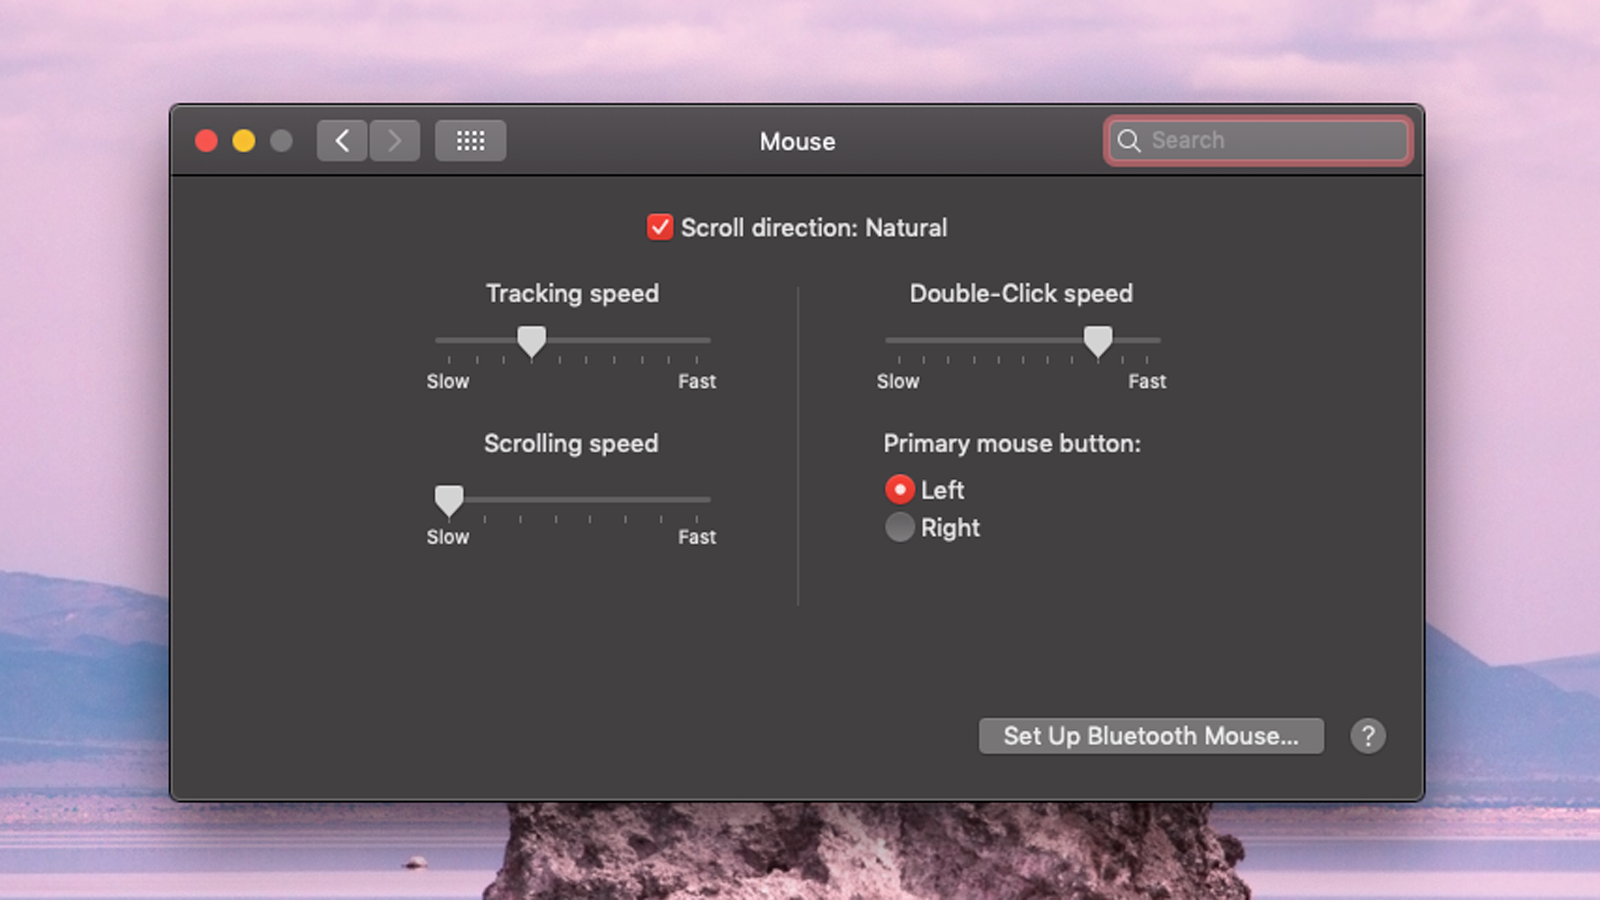The width and height of the screenshot is (1600, 900).
Task: Select Left as primary mouse button
Action: (x=899, y=490)
